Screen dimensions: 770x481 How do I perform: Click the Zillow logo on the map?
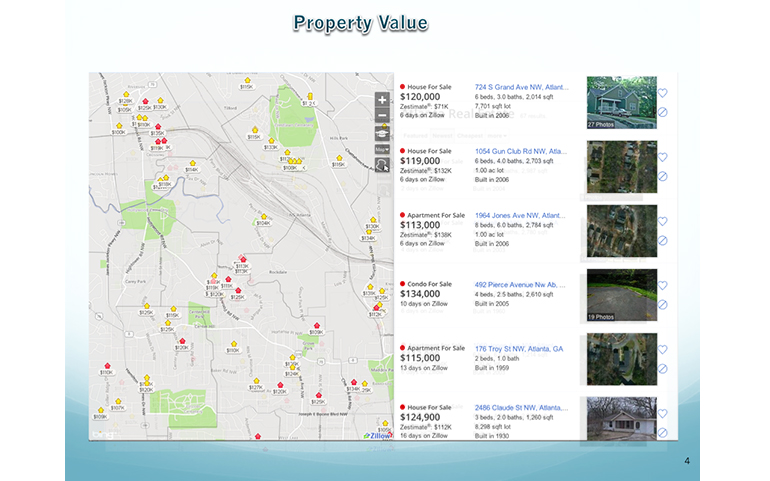pos(380,436)
